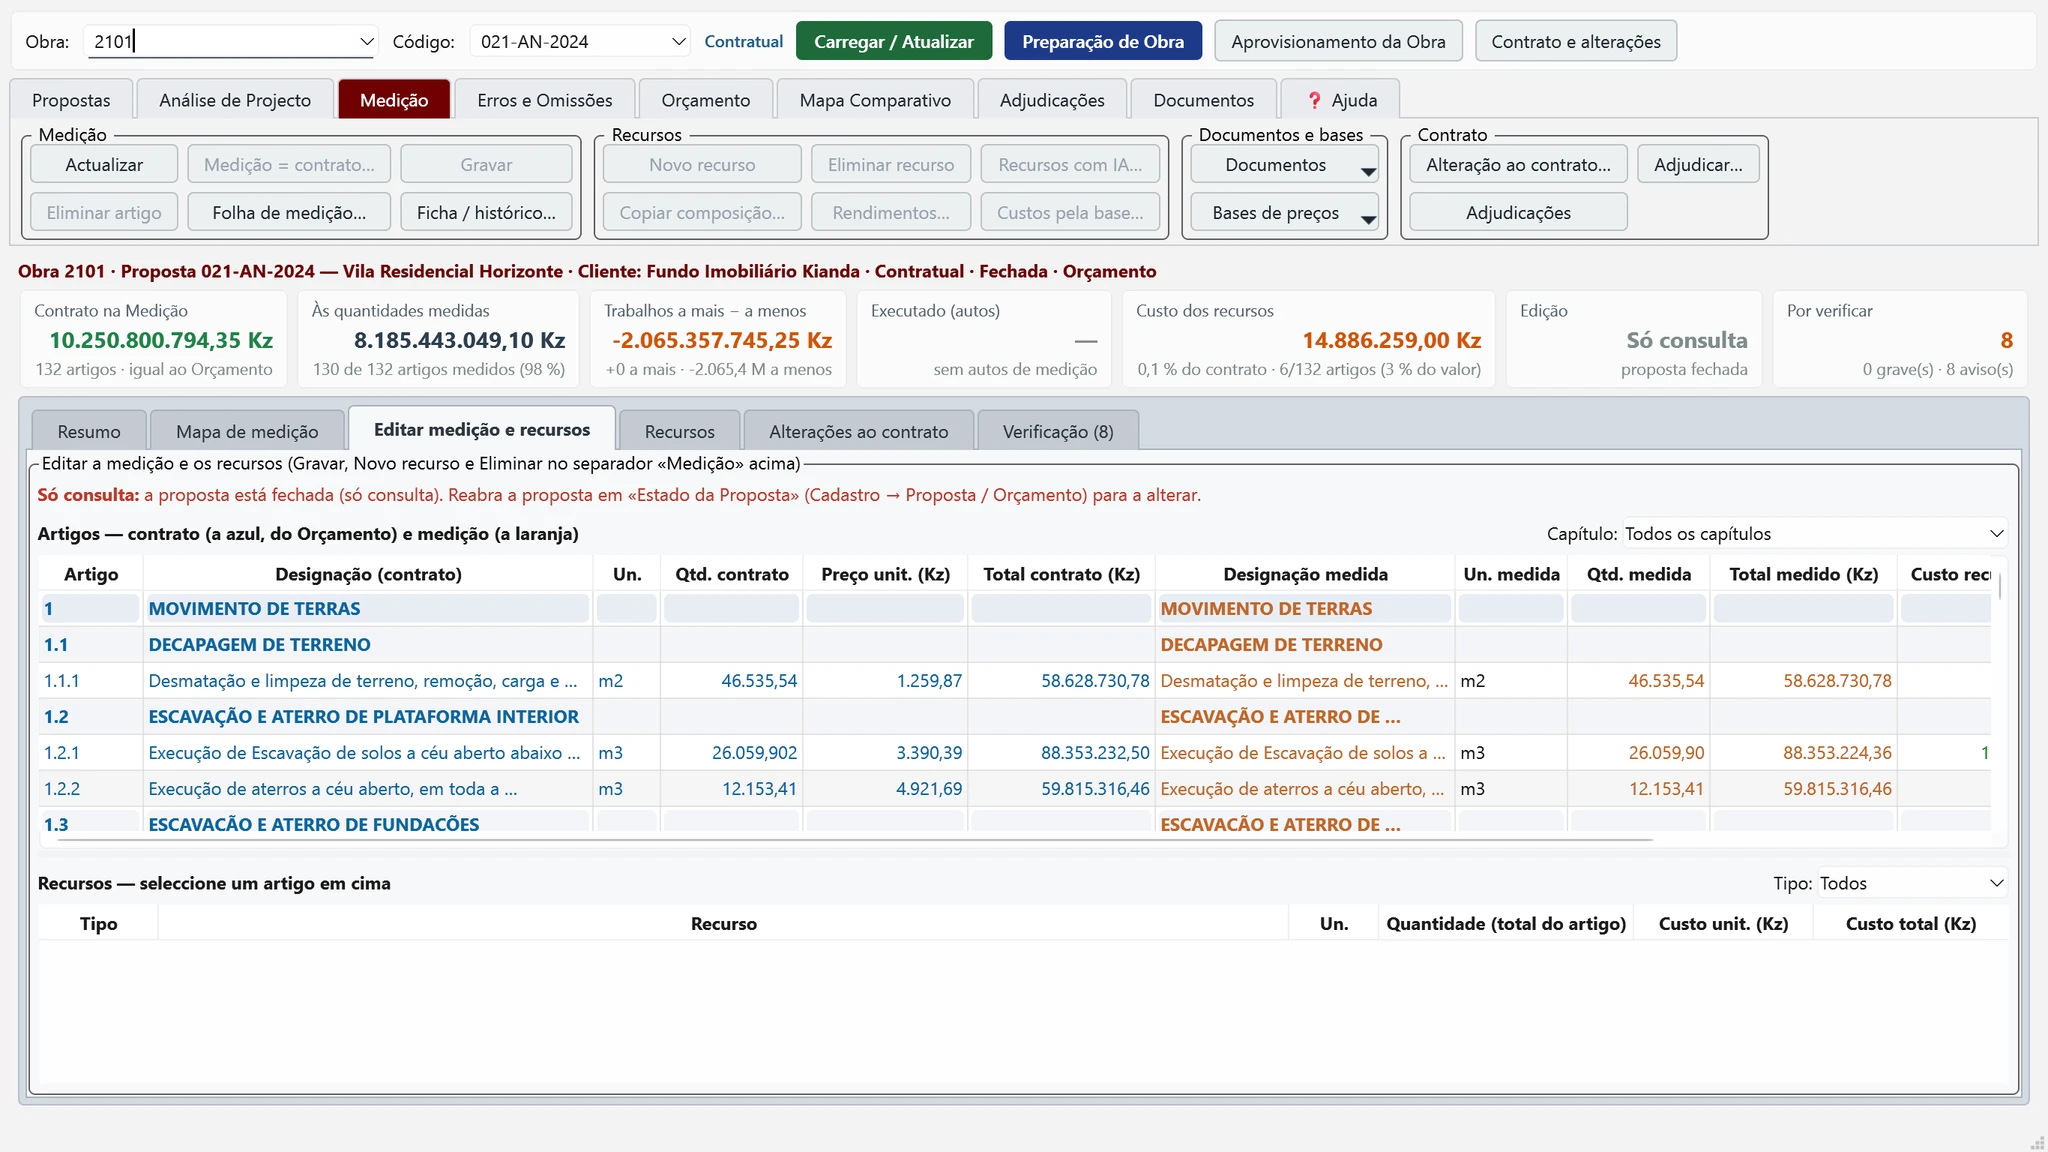The width and height of the screenshot is (2048, 1152).
Task: Open Preparação de Obra
Action: pos(1103,42)
